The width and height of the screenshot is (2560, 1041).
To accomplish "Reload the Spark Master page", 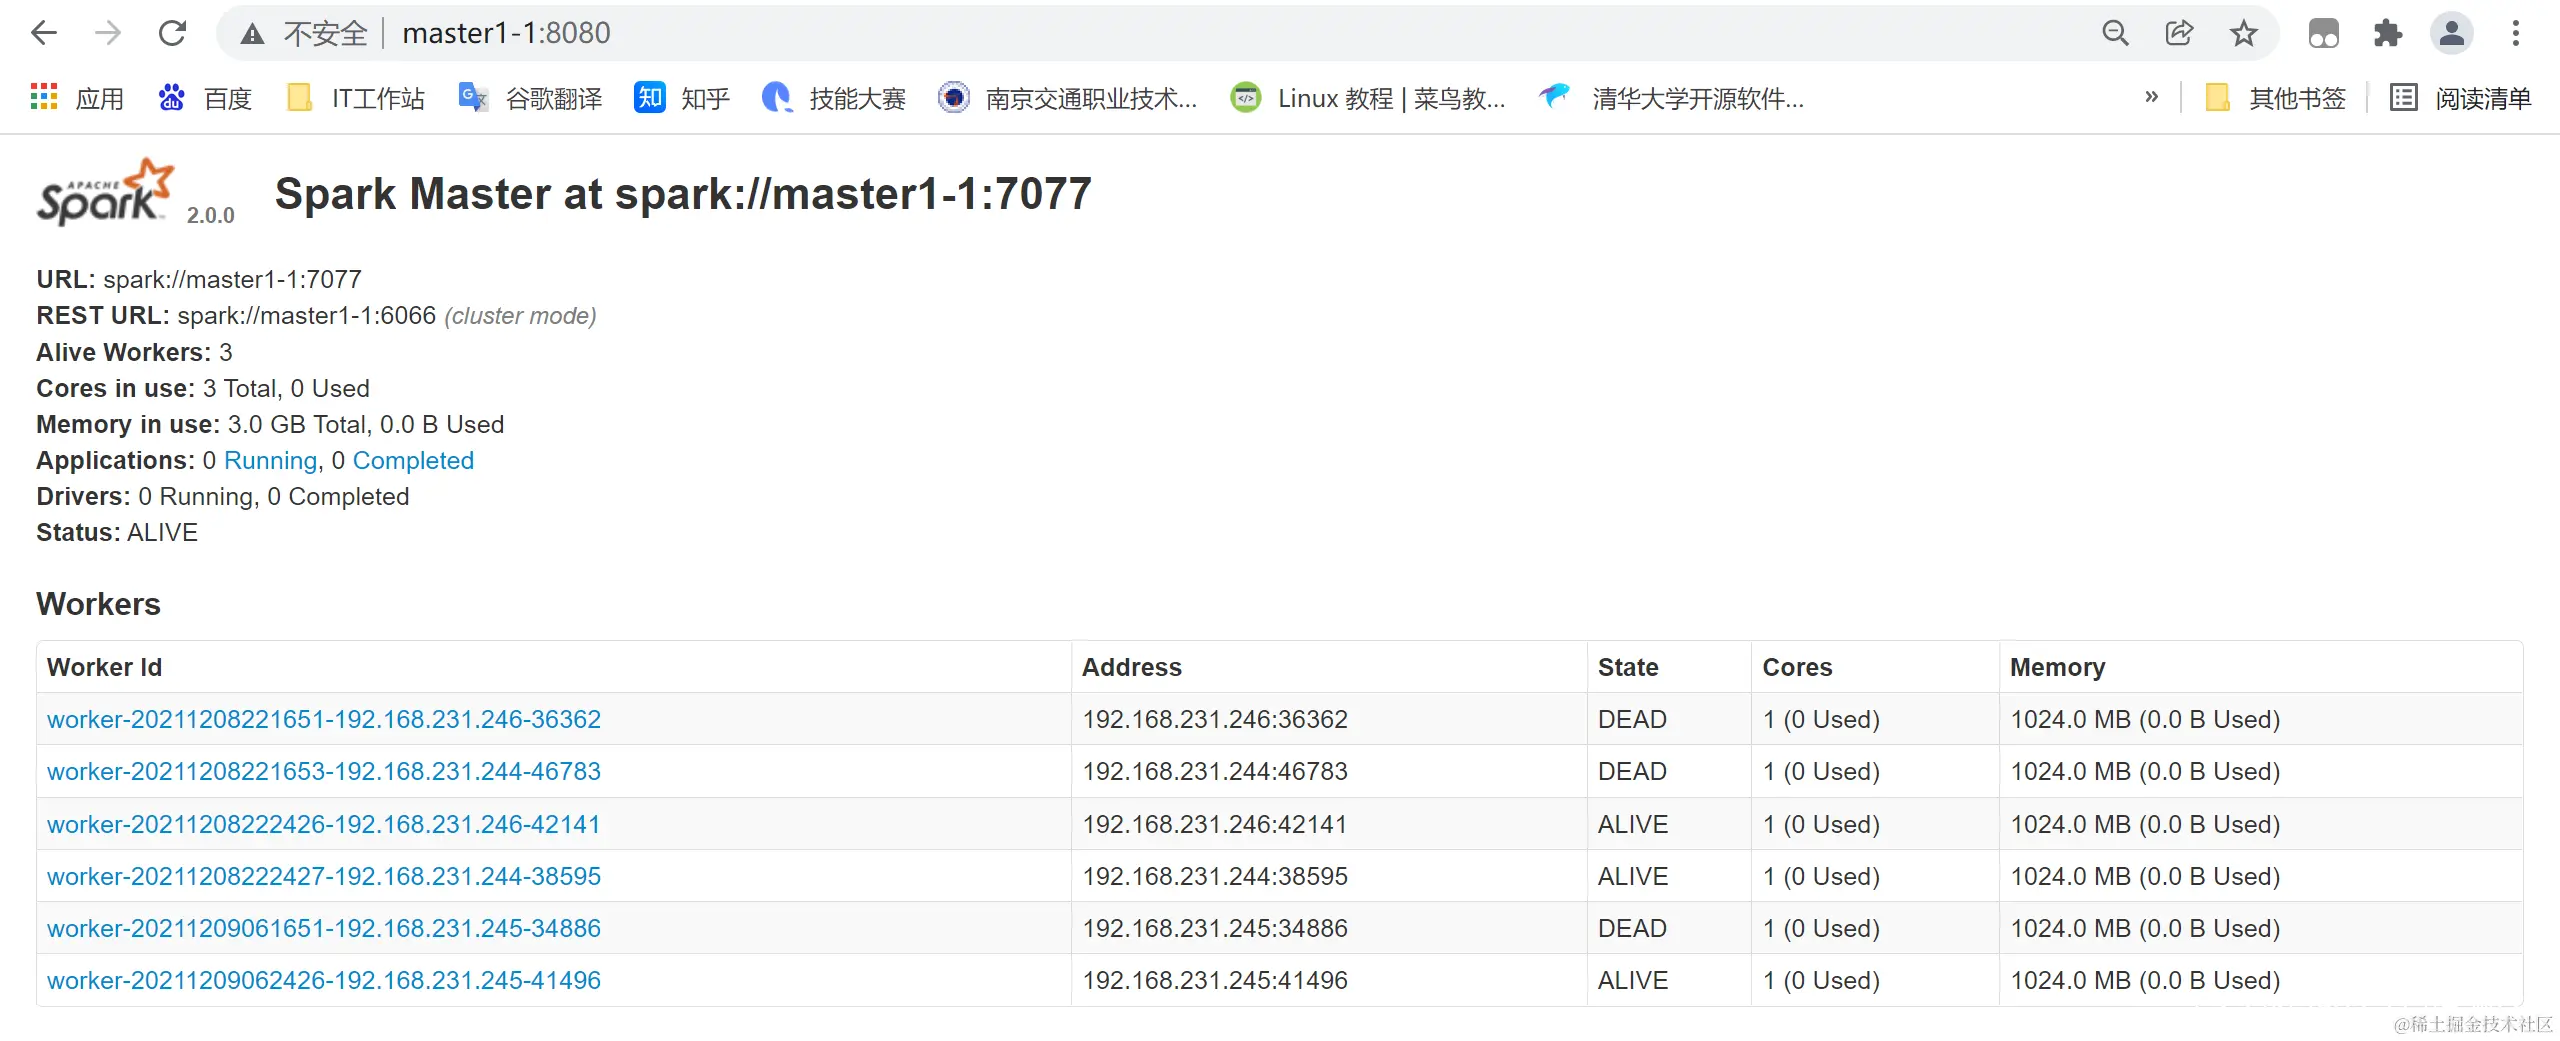I will click(172, 33).
